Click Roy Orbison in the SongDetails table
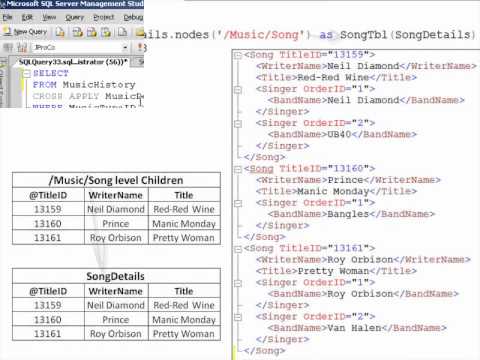 click(x=116, y=334)
